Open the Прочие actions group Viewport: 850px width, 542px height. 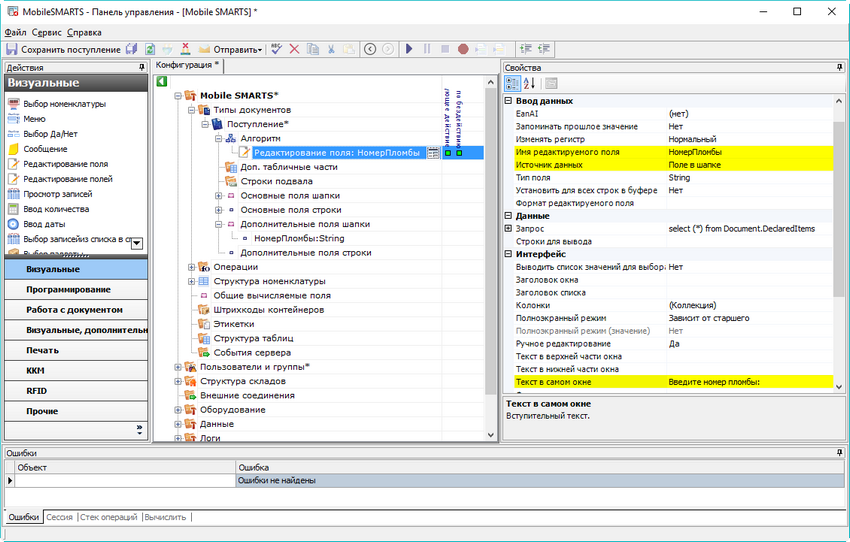pos(76,411)
